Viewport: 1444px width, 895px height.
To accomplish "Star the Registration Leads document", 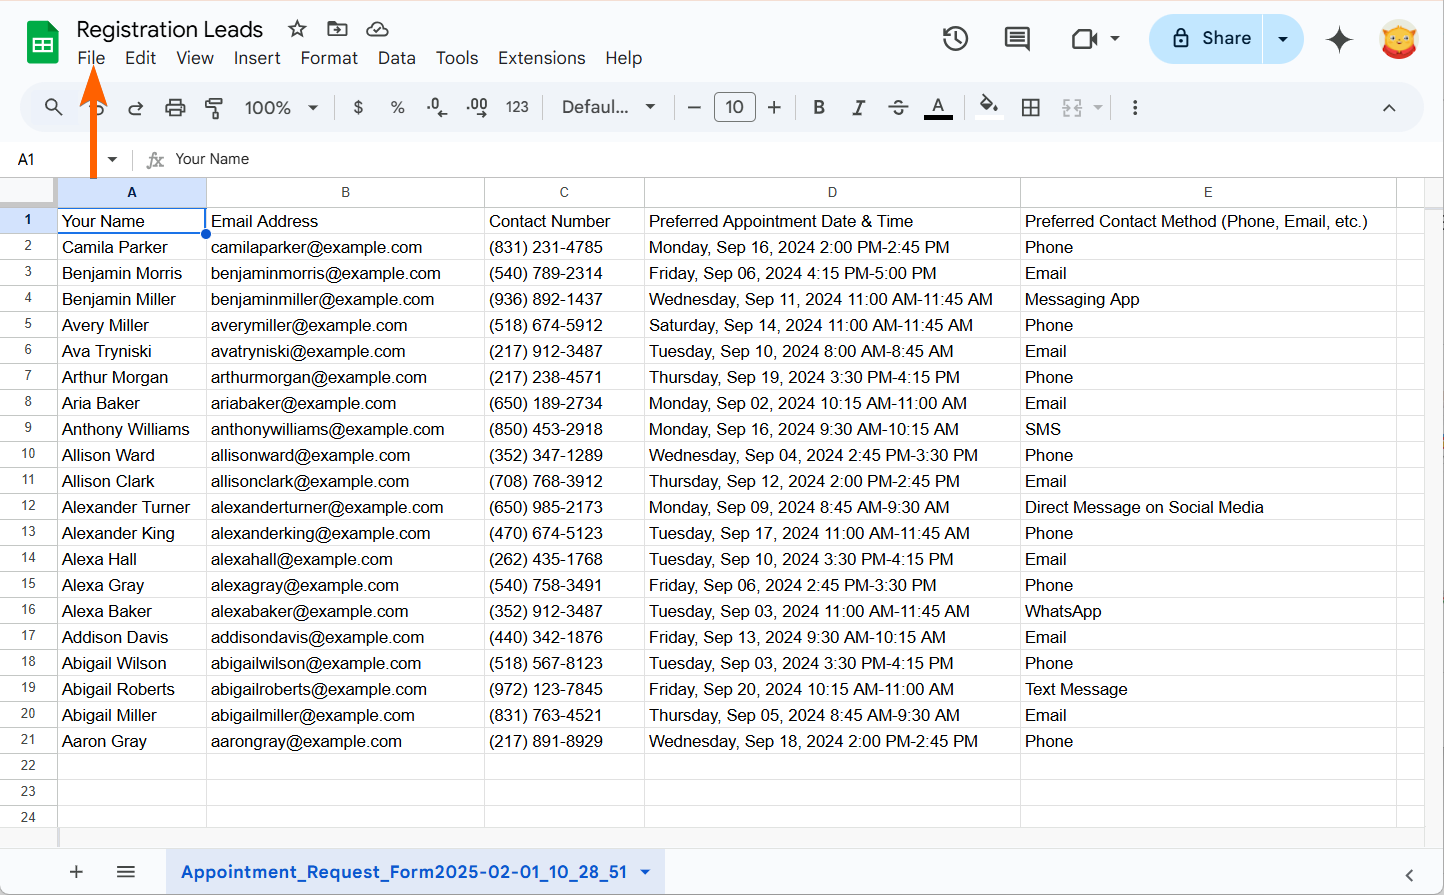I will (297, 29).
